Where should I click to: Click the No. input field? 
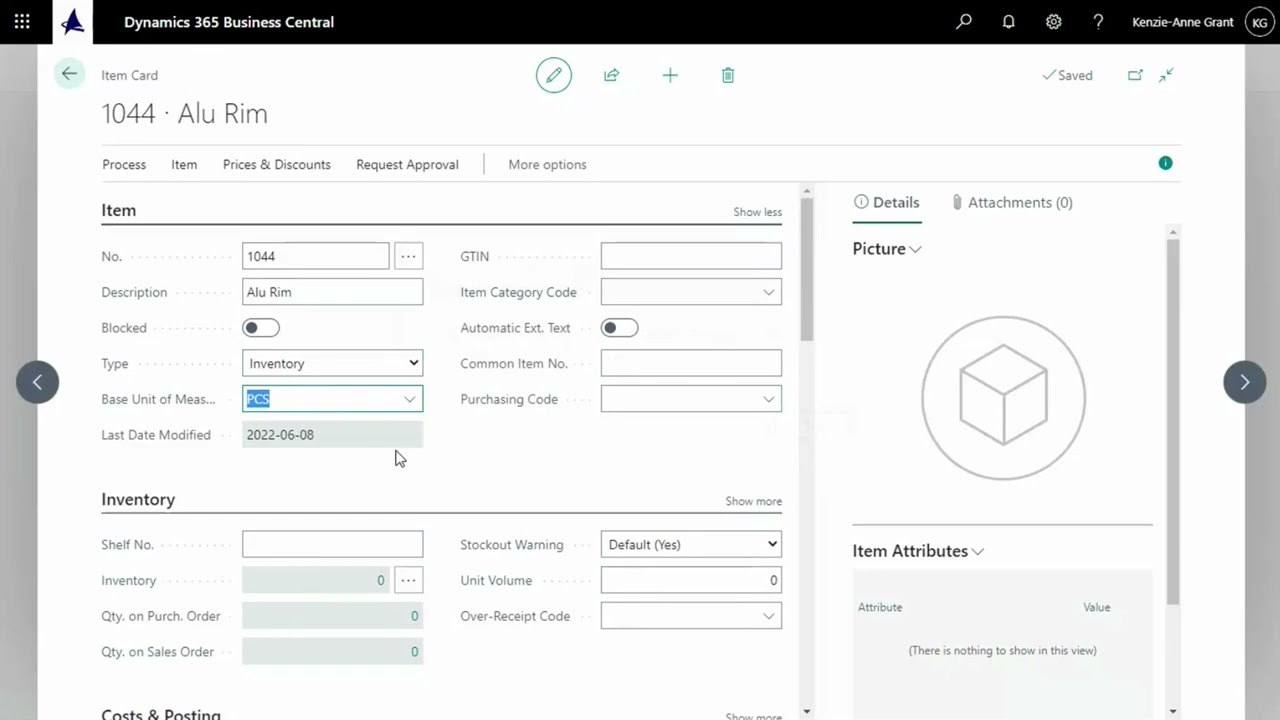coord(315,256)
